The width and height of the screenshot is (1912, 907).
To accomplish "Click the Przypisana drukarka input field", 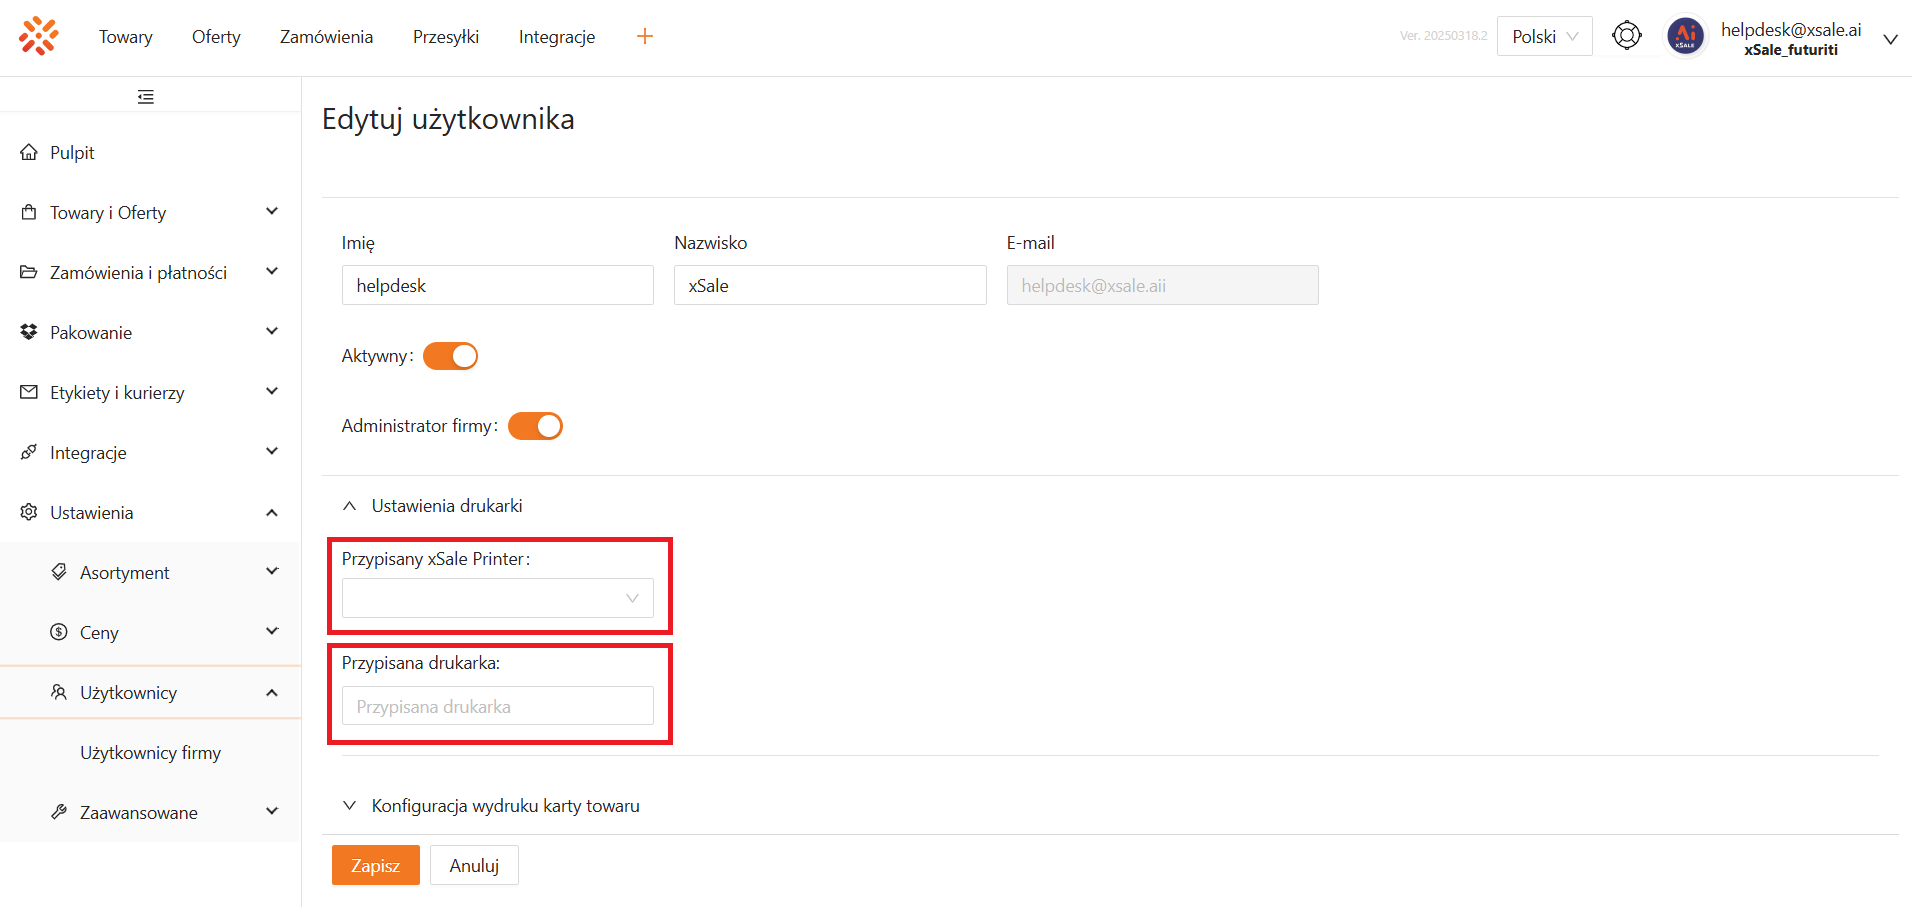I will pos(497,706).
